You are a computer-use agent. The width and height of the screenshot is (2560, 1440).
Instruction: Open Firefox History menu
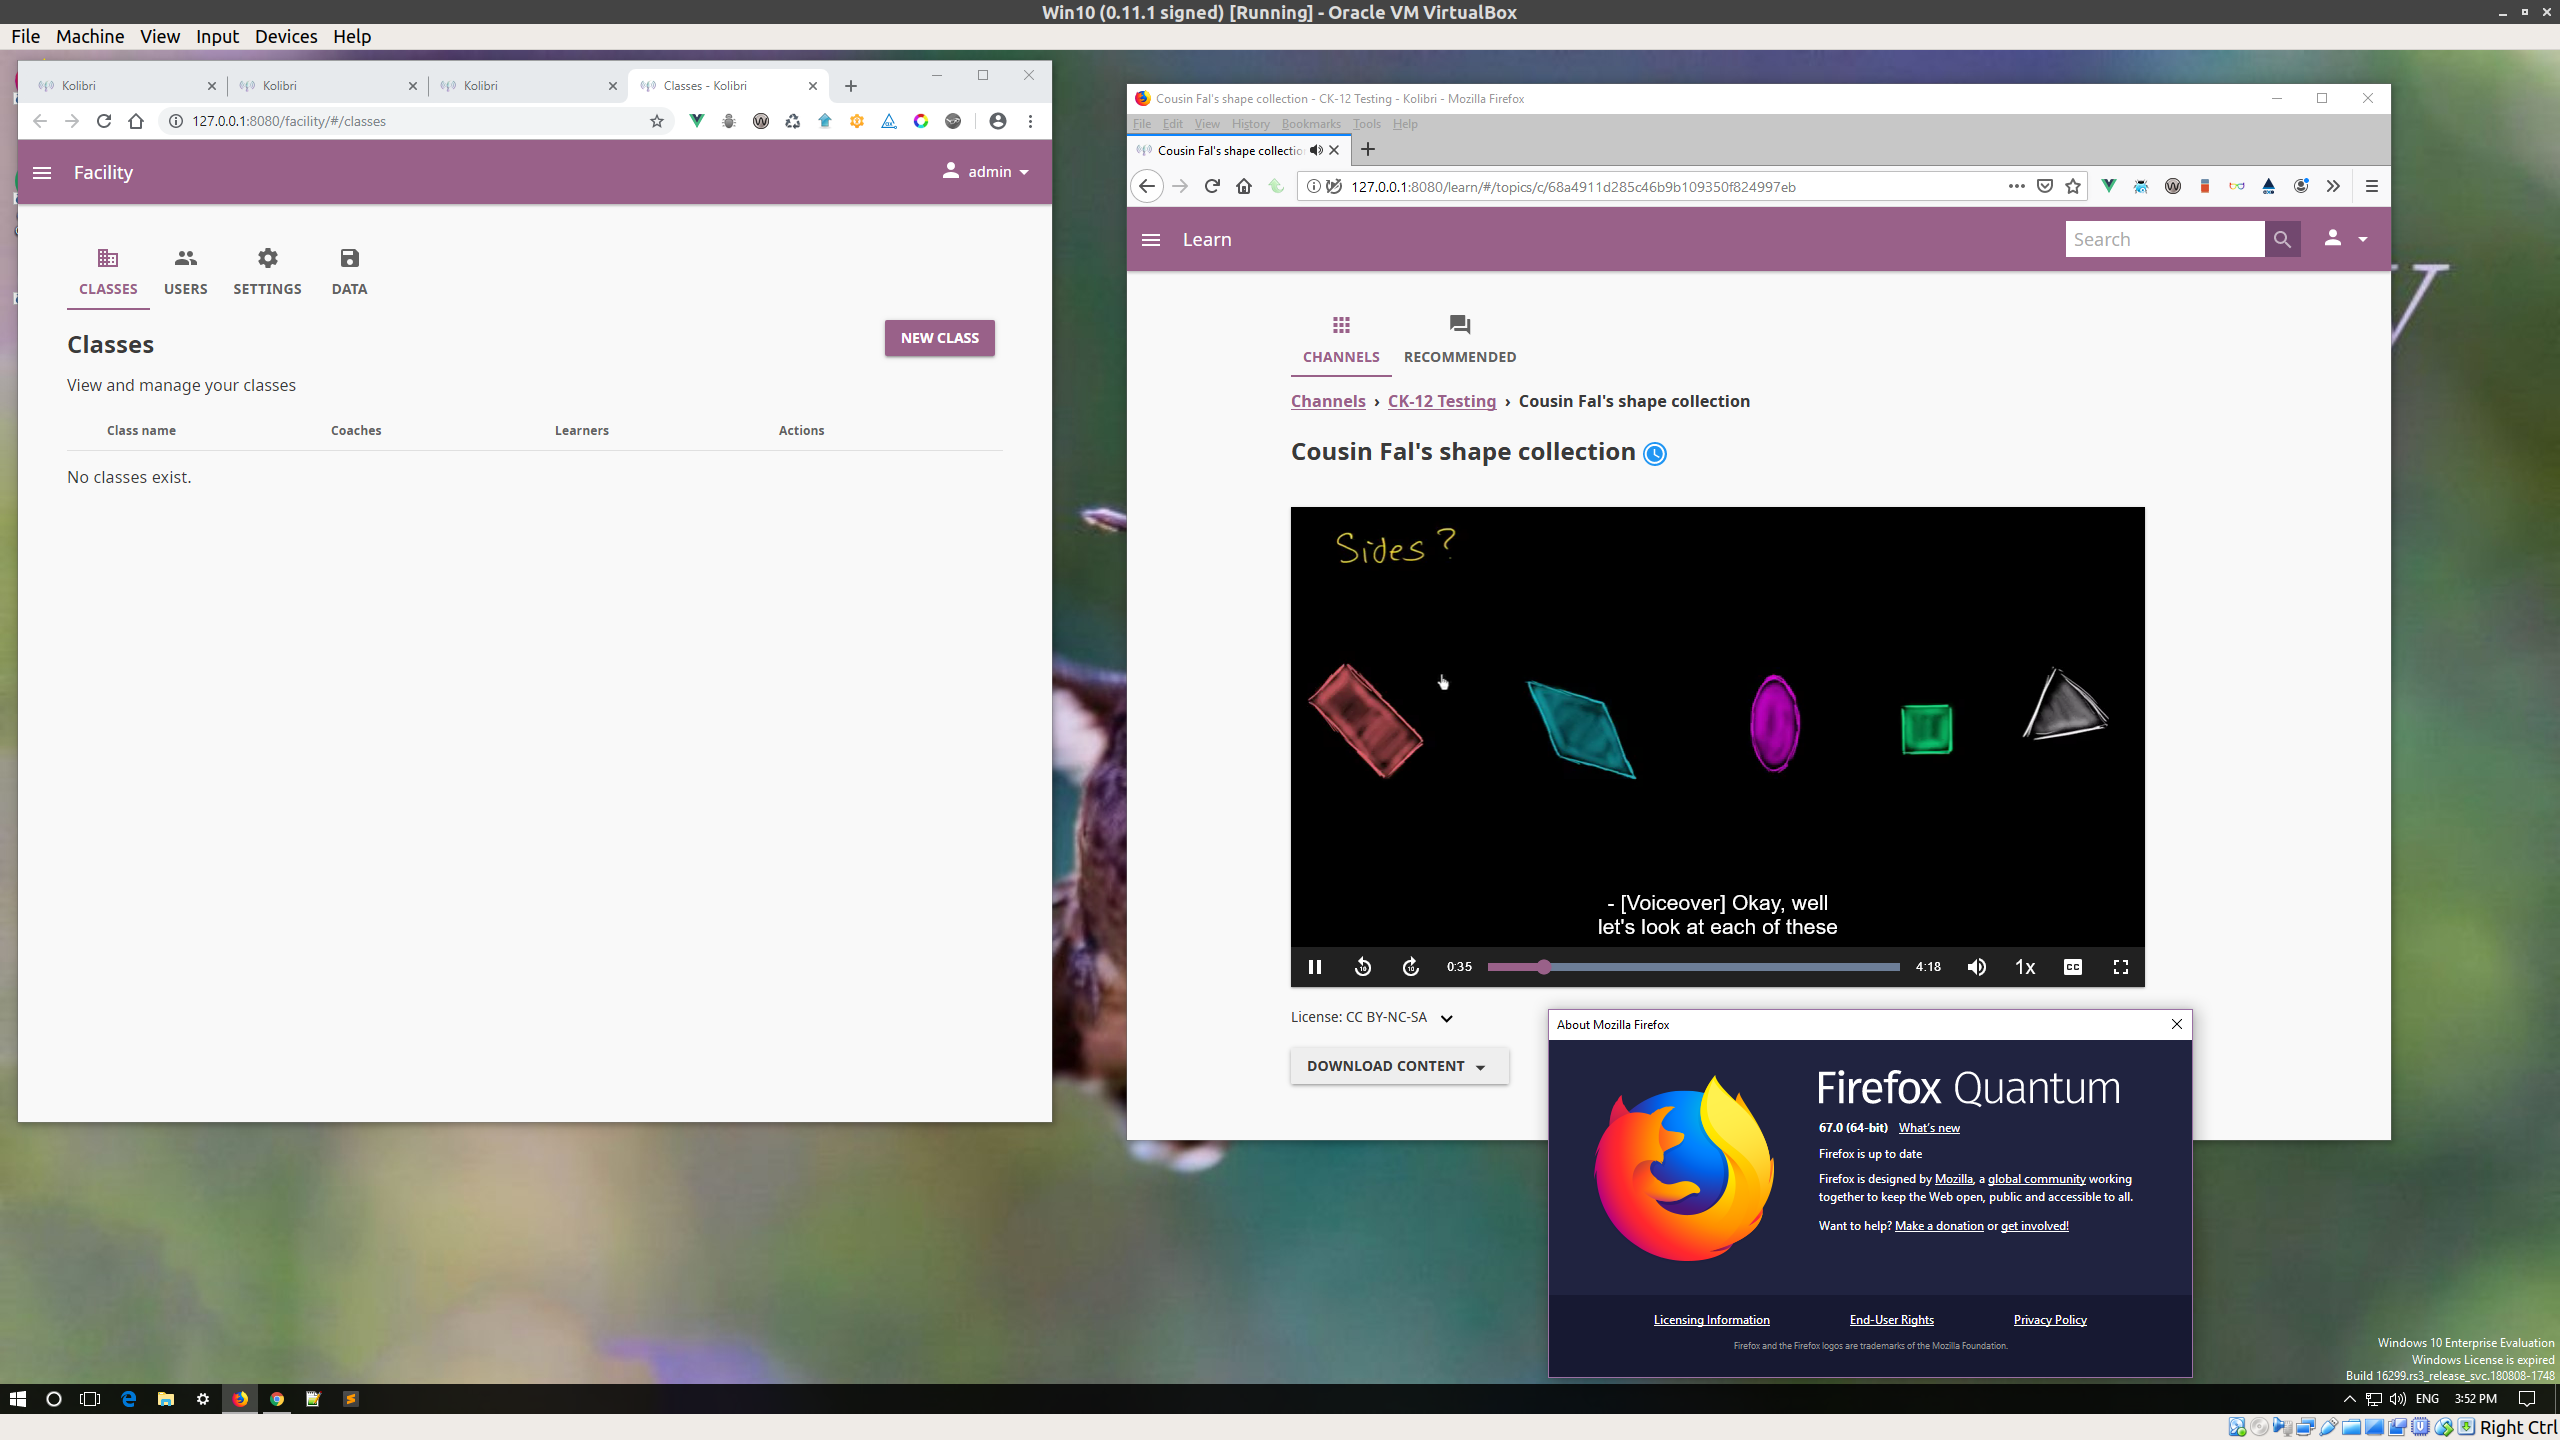(x=1250, y=124)
